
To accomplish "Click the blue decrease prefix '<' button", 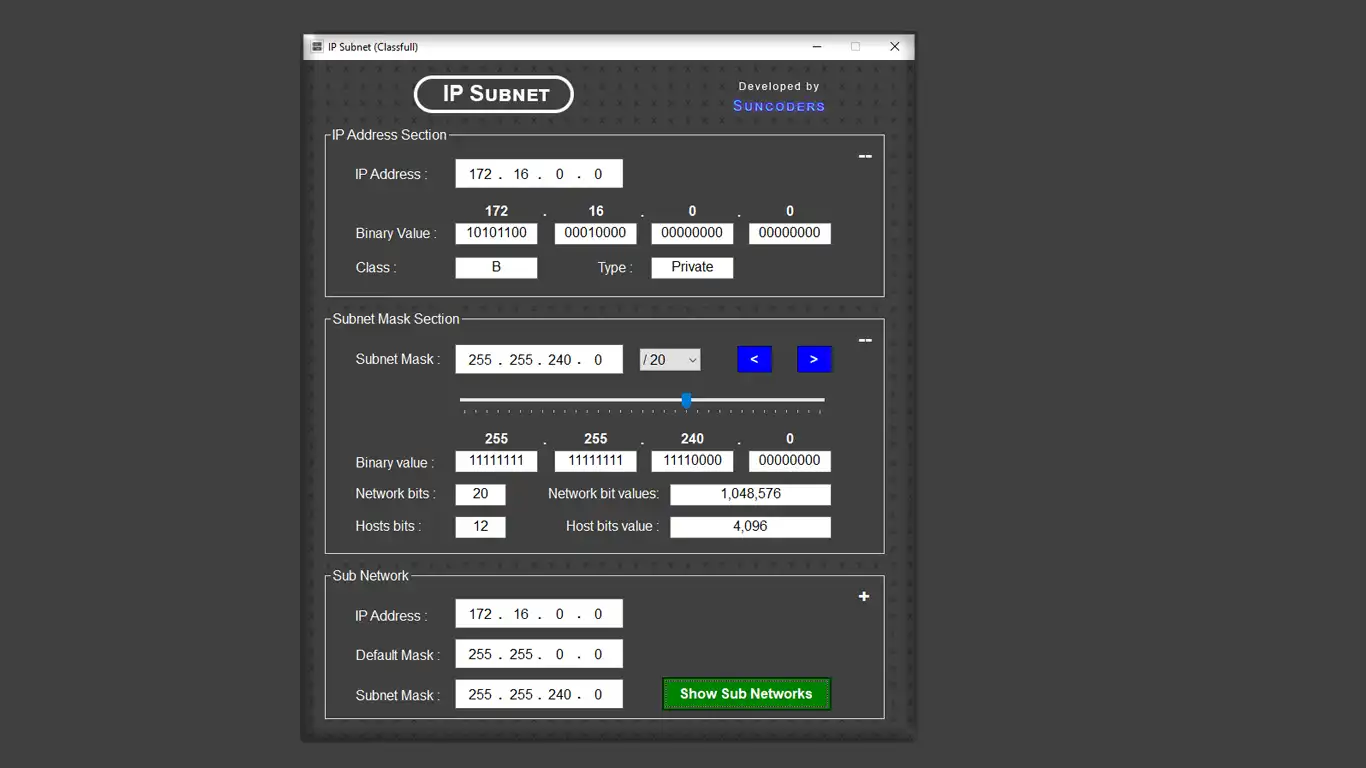I will (x=754, y=359).
